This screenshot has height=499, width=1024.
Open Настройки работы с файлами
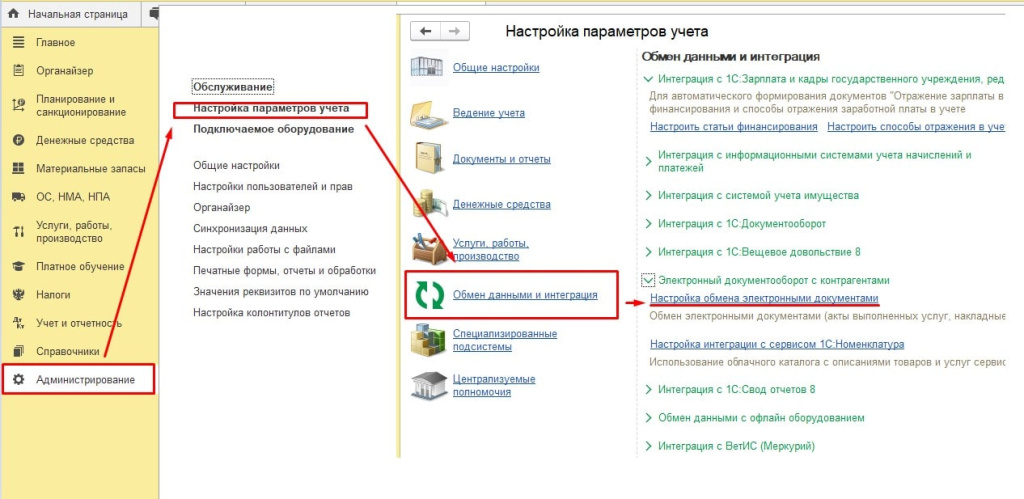(x=264, y=250)
